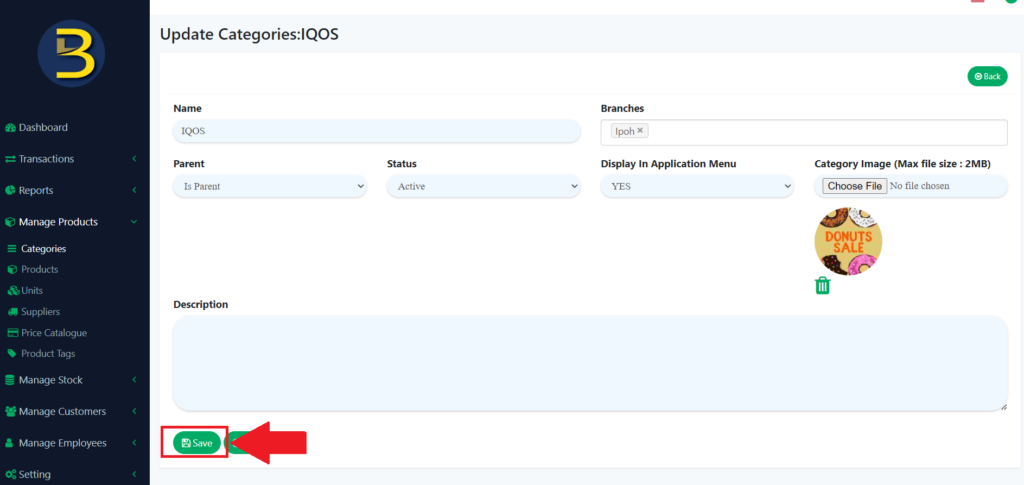Open Display In Application Menu dropdown
This screenshot has height=485, width=1024.
(697, 186)
